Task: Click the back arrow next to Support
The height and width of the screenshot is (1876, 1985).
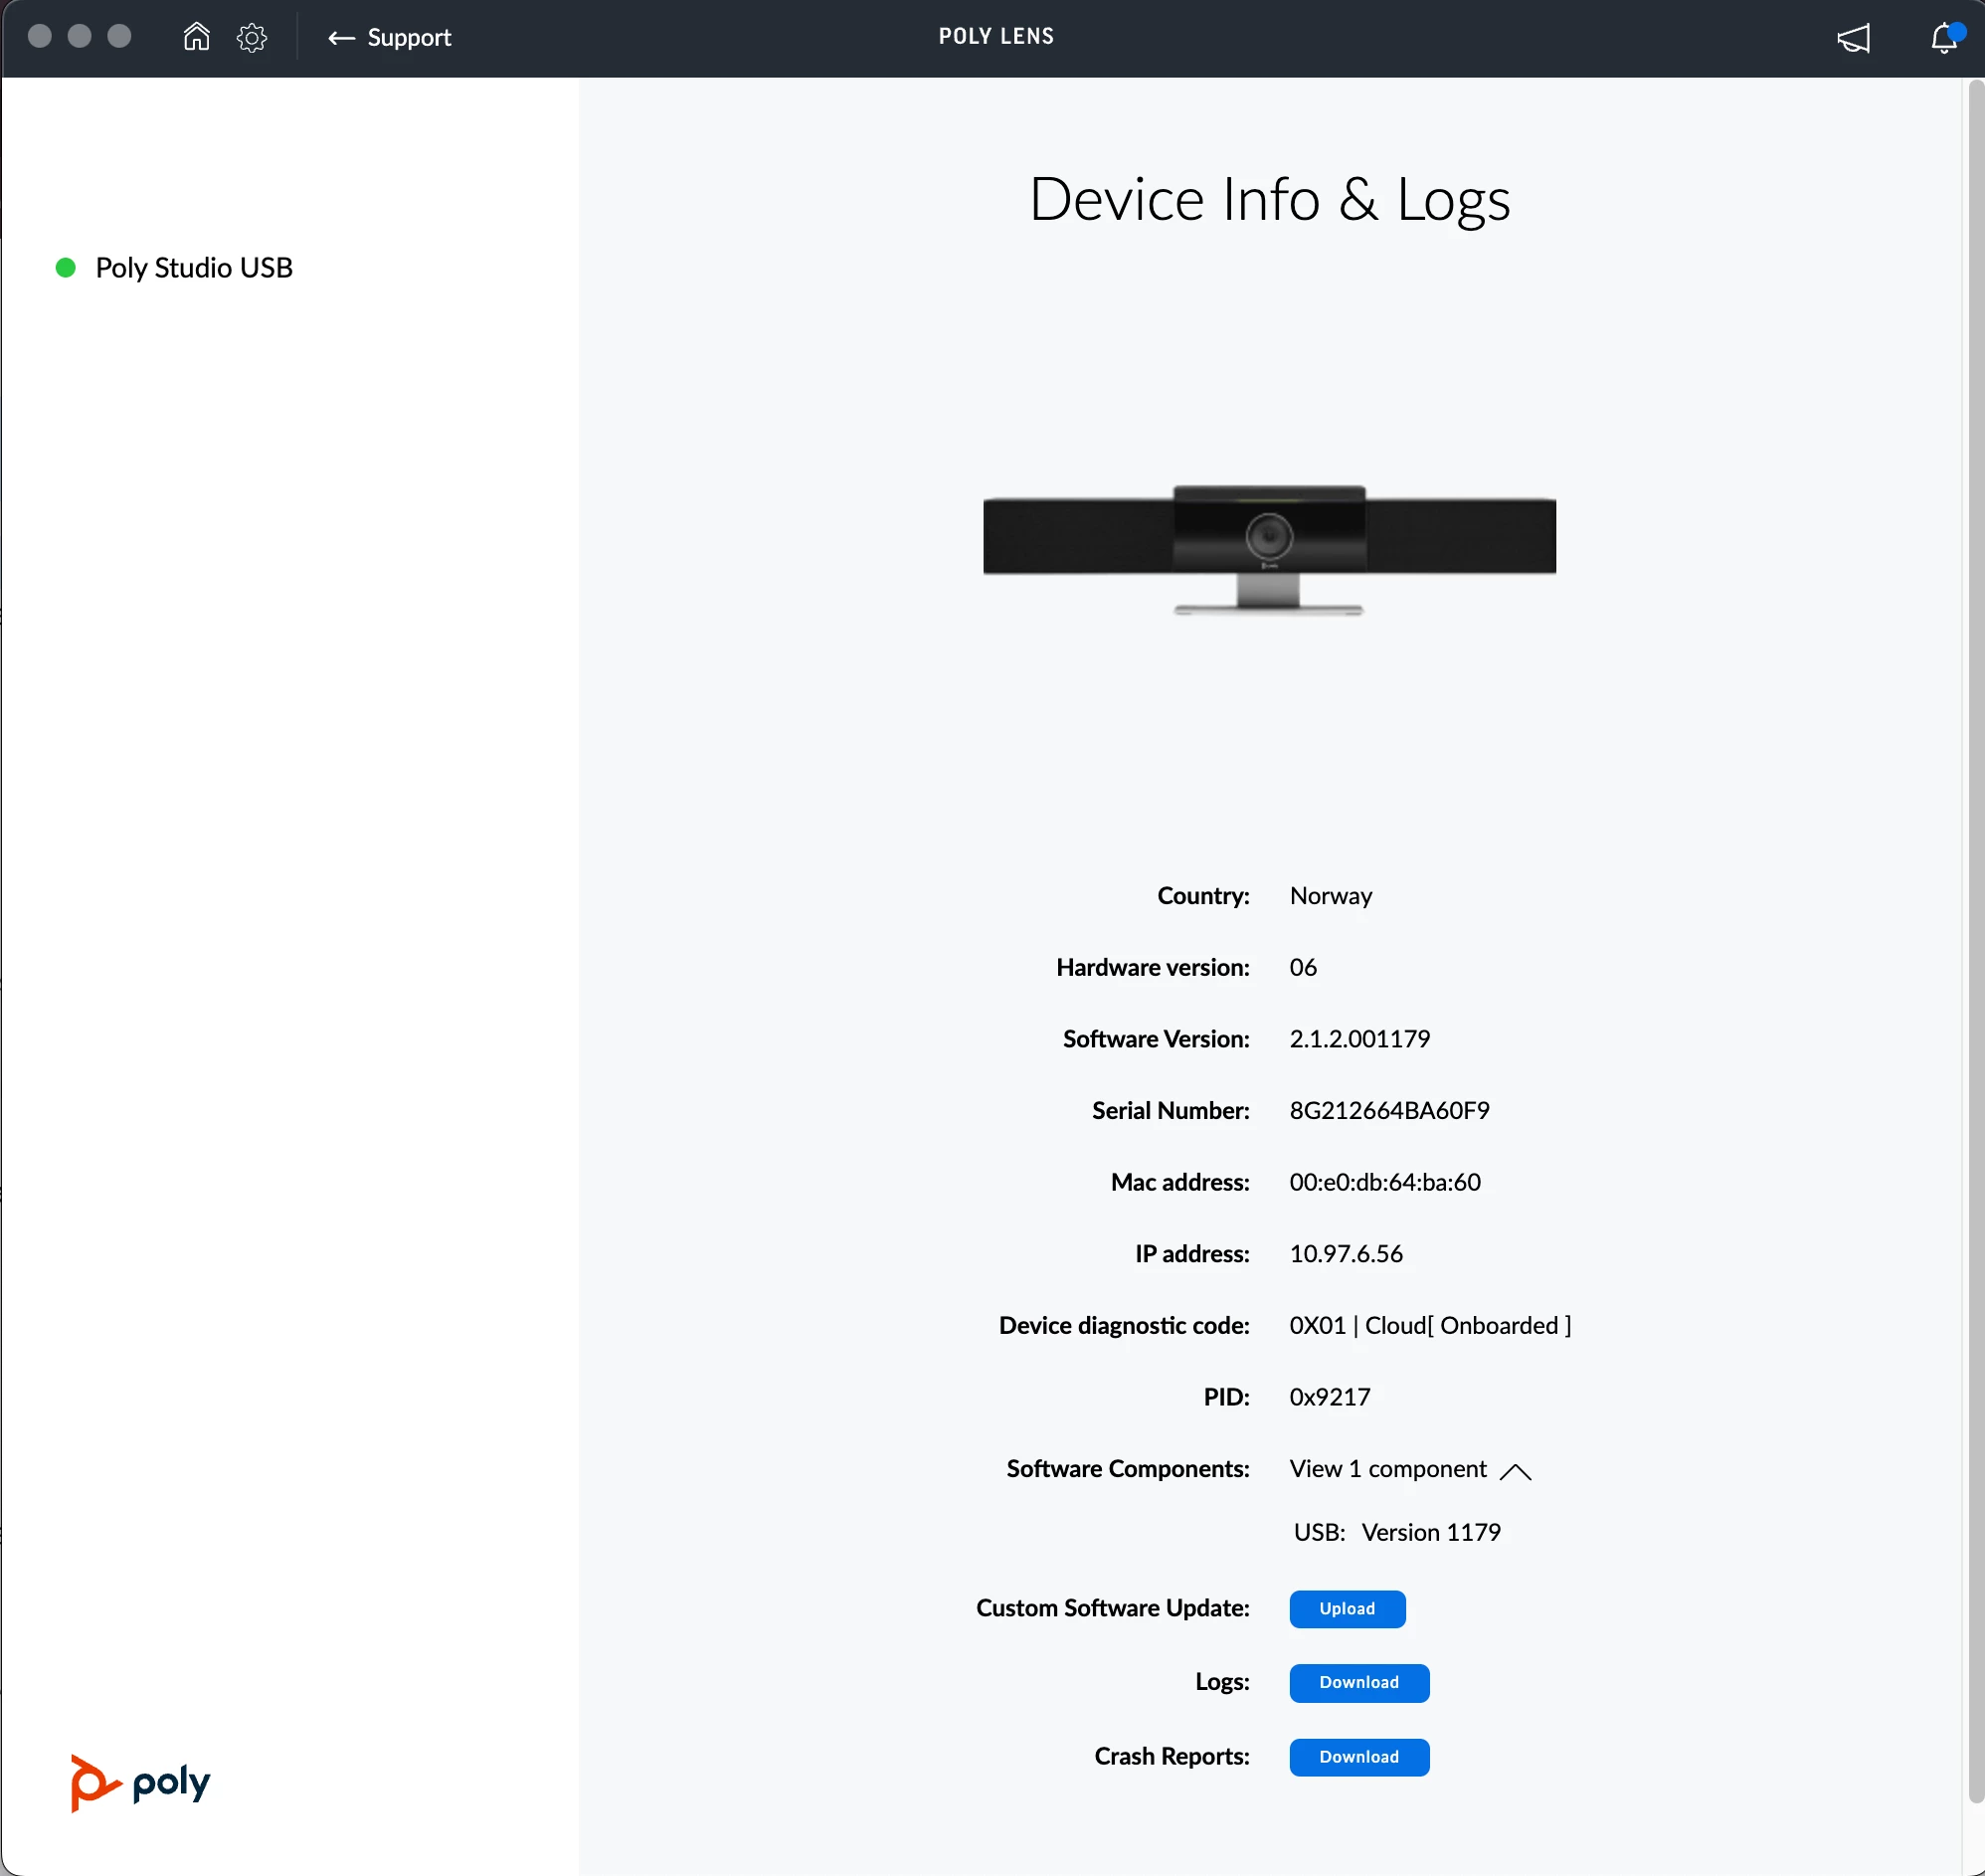Action: 341,38
